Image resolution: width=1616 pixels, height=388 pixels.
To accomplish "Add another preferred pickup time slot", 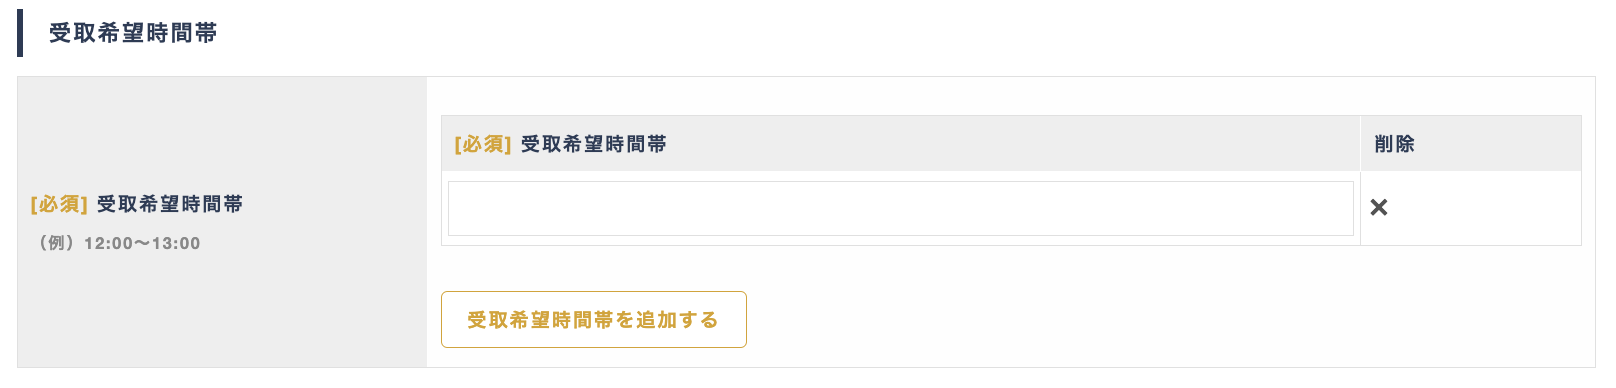I will [x=593, y=319].
